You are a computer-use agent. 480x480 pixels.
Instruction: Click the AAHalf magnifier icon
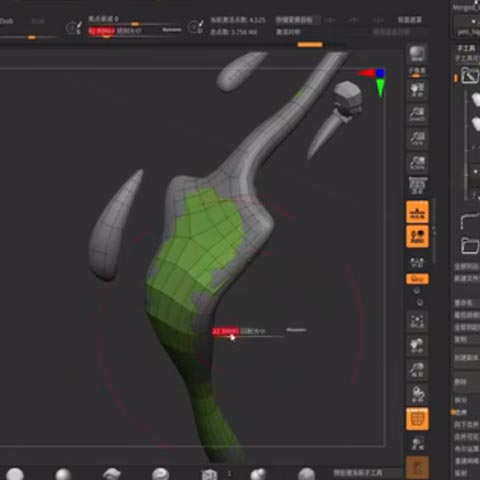click(417, 163)
